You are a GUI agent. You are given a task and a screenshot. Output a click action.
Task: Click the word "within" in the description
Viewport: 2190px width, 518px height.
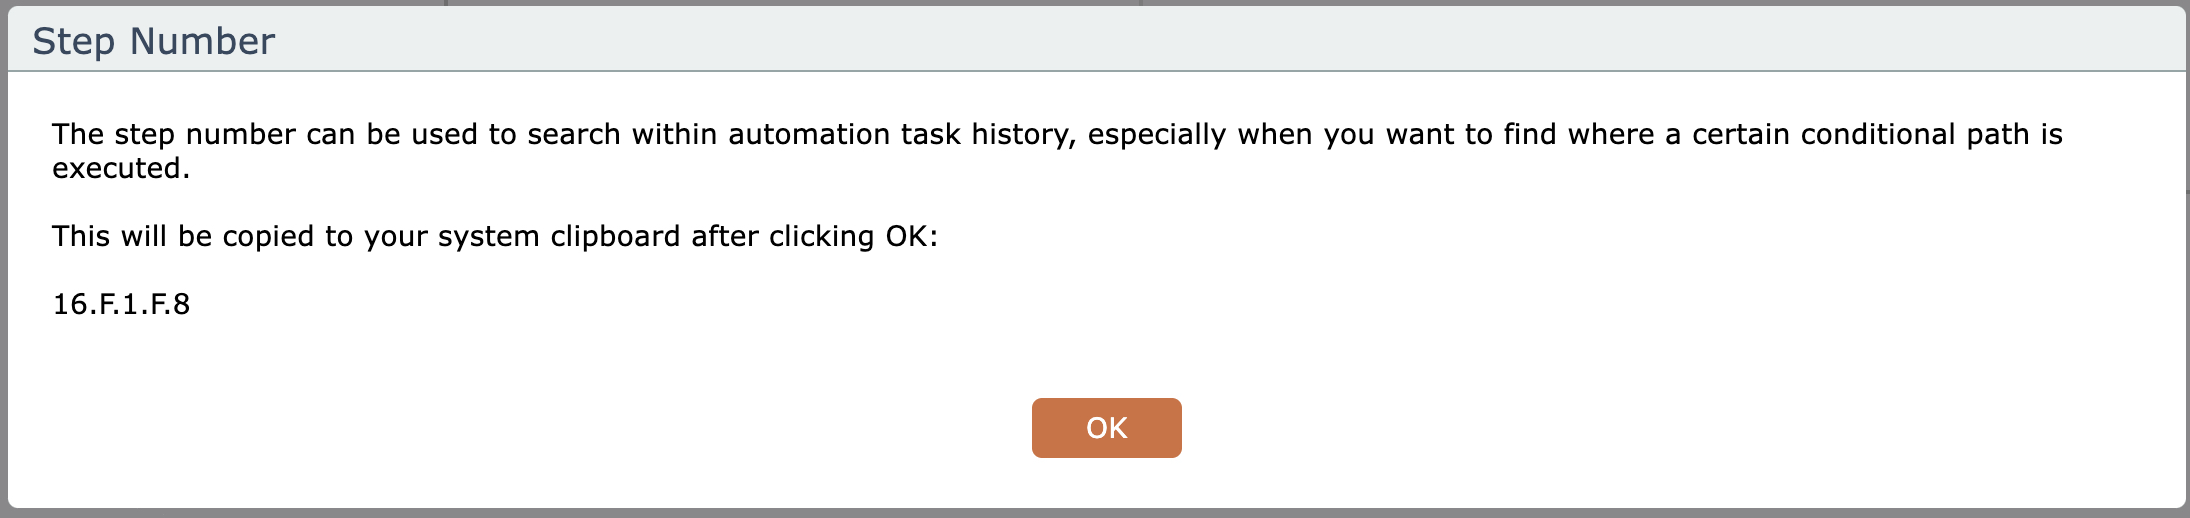[x=674, y=134]
